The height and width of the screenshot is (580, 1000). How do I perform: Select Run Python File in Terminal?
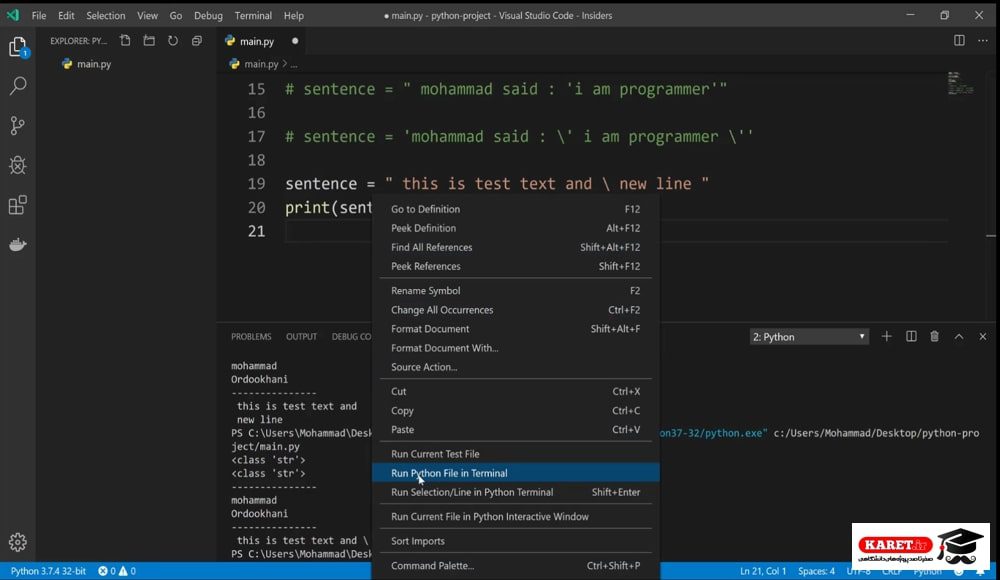coord(515,473)
